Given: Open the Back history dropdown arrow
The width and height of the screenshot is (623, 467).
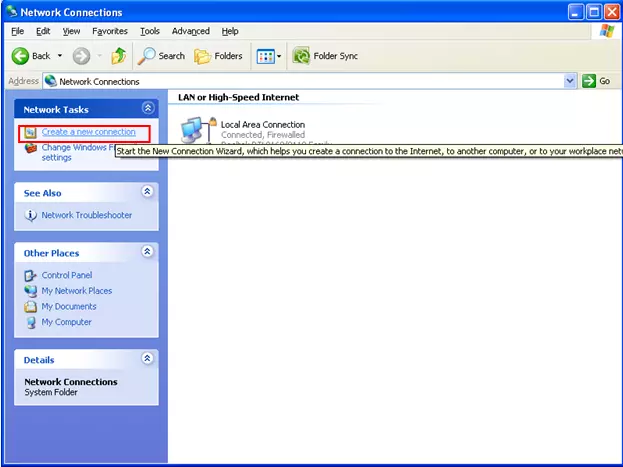Looking at the screenshot, I should 60,56.
